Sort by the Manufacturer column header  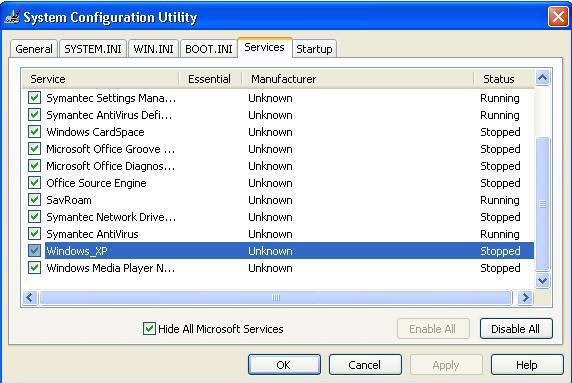click(358, 79)
